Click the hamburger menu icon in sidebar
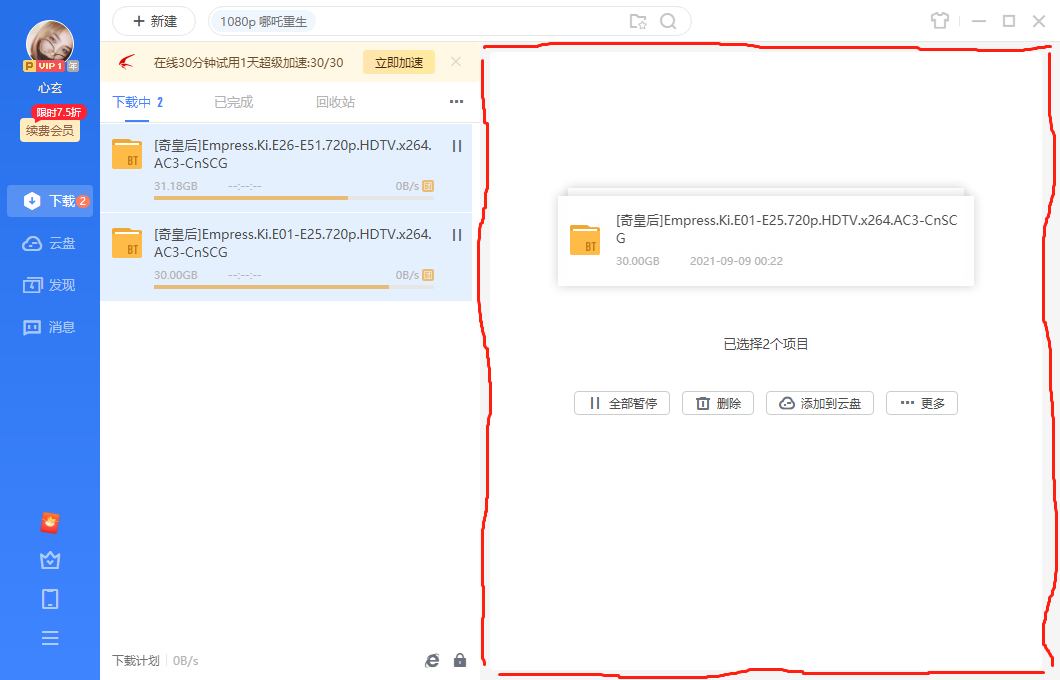Viewport: 1060px width, 680px height. [x=49, y=637]
